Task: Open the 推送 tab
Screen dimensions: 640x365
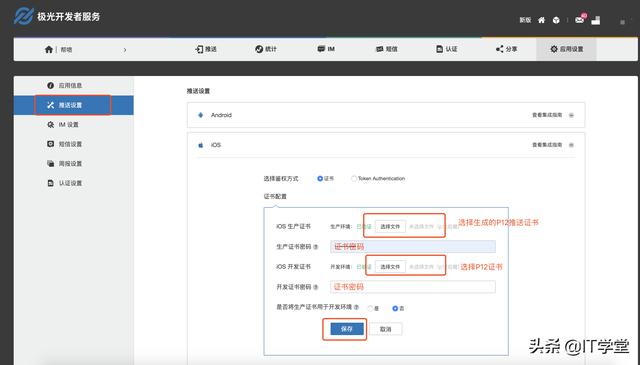Action: point(206,49)
